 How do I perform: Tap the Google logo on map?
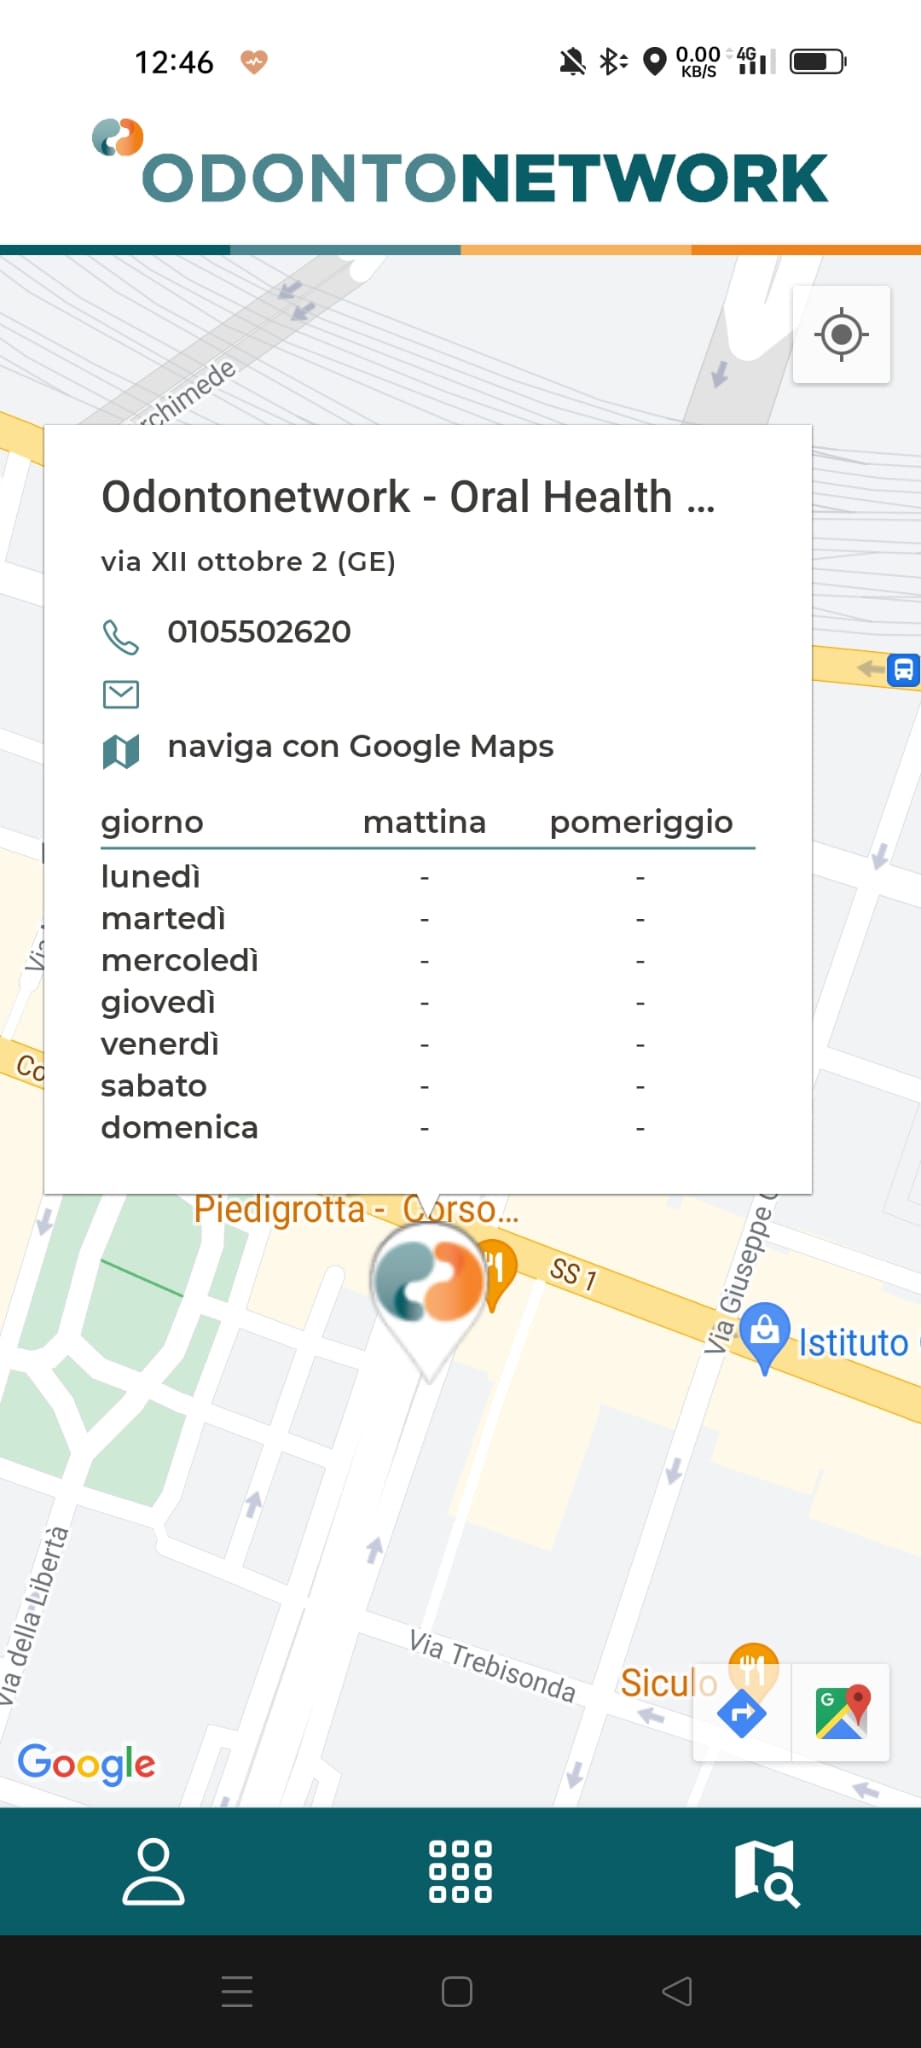pos(87,1763)
